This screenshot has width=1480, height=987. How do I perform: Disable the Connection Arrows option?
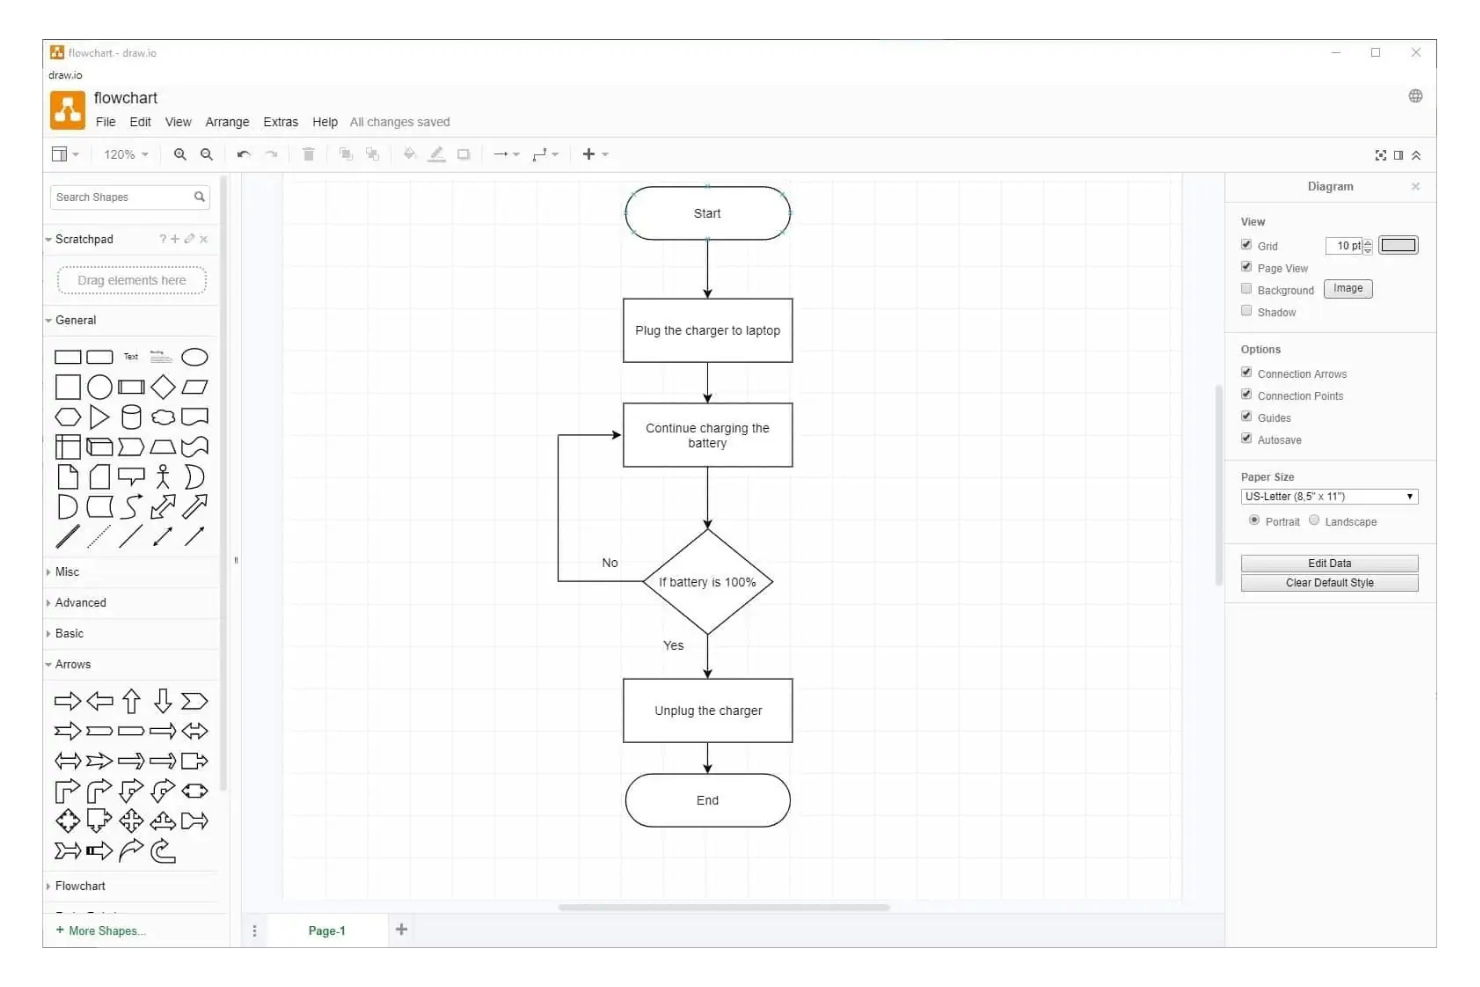pyautogui.click(x=1247, y=371)
